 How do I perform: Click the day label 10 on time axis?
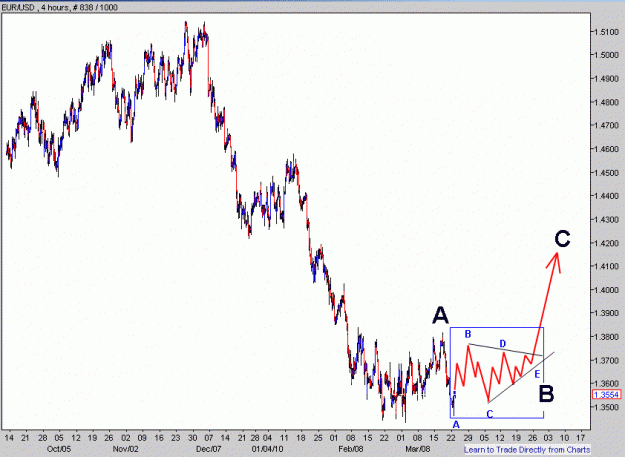(x=564, y=437)
